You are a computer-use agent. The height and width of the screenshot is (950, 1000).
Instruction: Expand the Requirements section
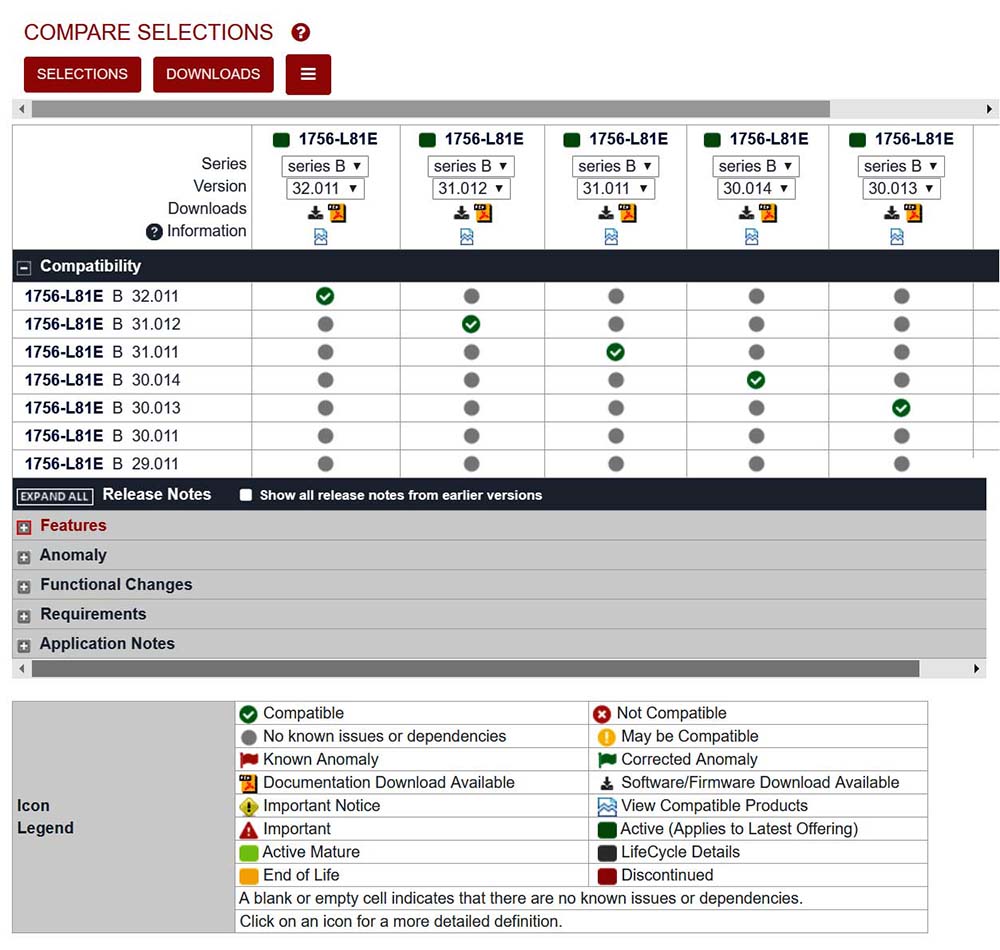tap(24, 616)
